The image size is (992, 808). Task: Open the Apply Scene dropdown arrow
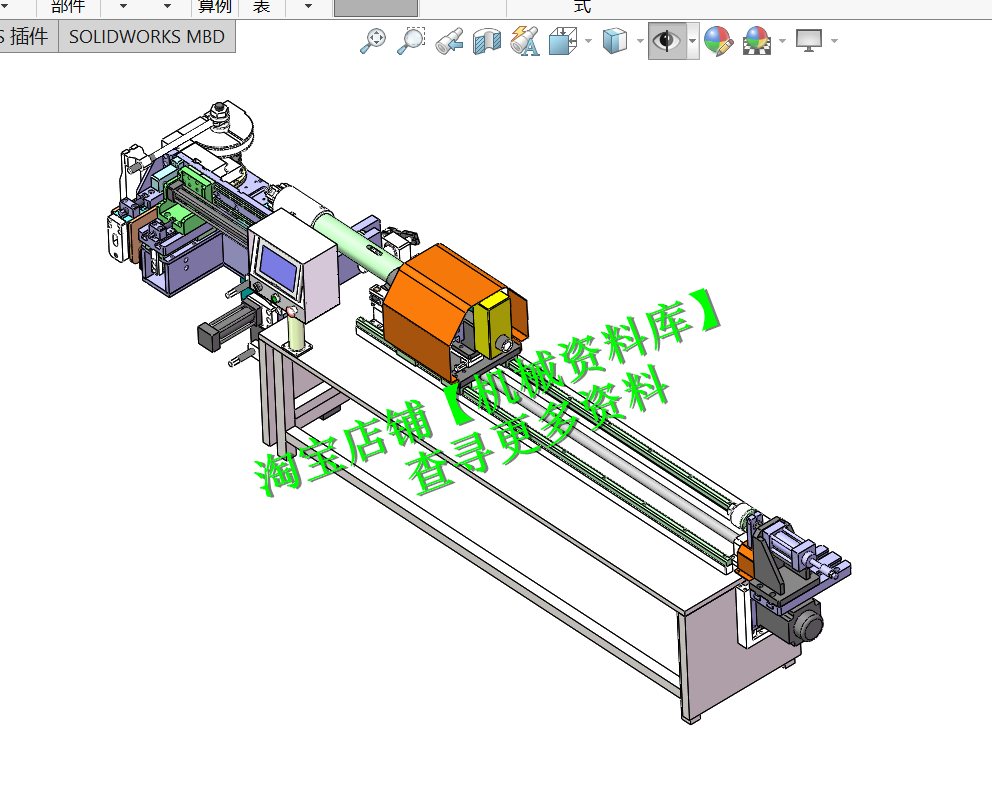782,41
